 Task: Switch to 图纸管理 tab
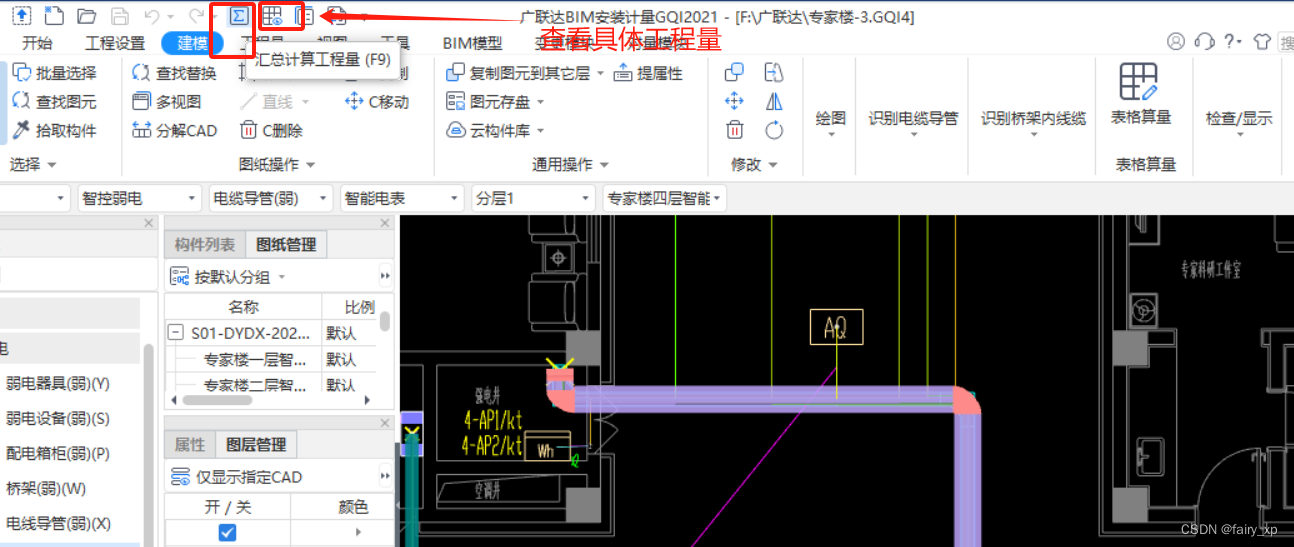(x=286, y=245)
